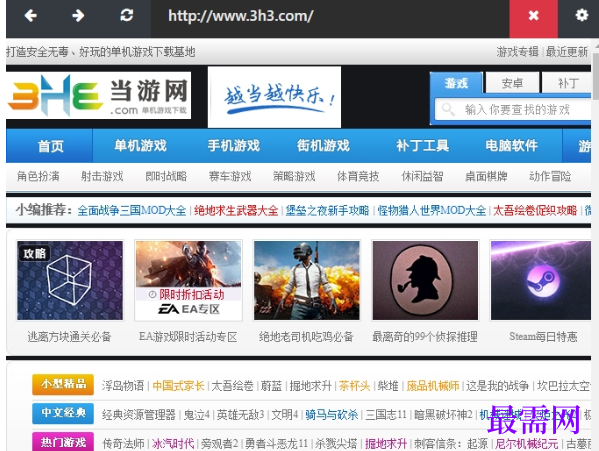This screenshot has width=599, height=451.
Task: Open EA游戏限时活动专区 caption link
Action: [x=188, y=337]
